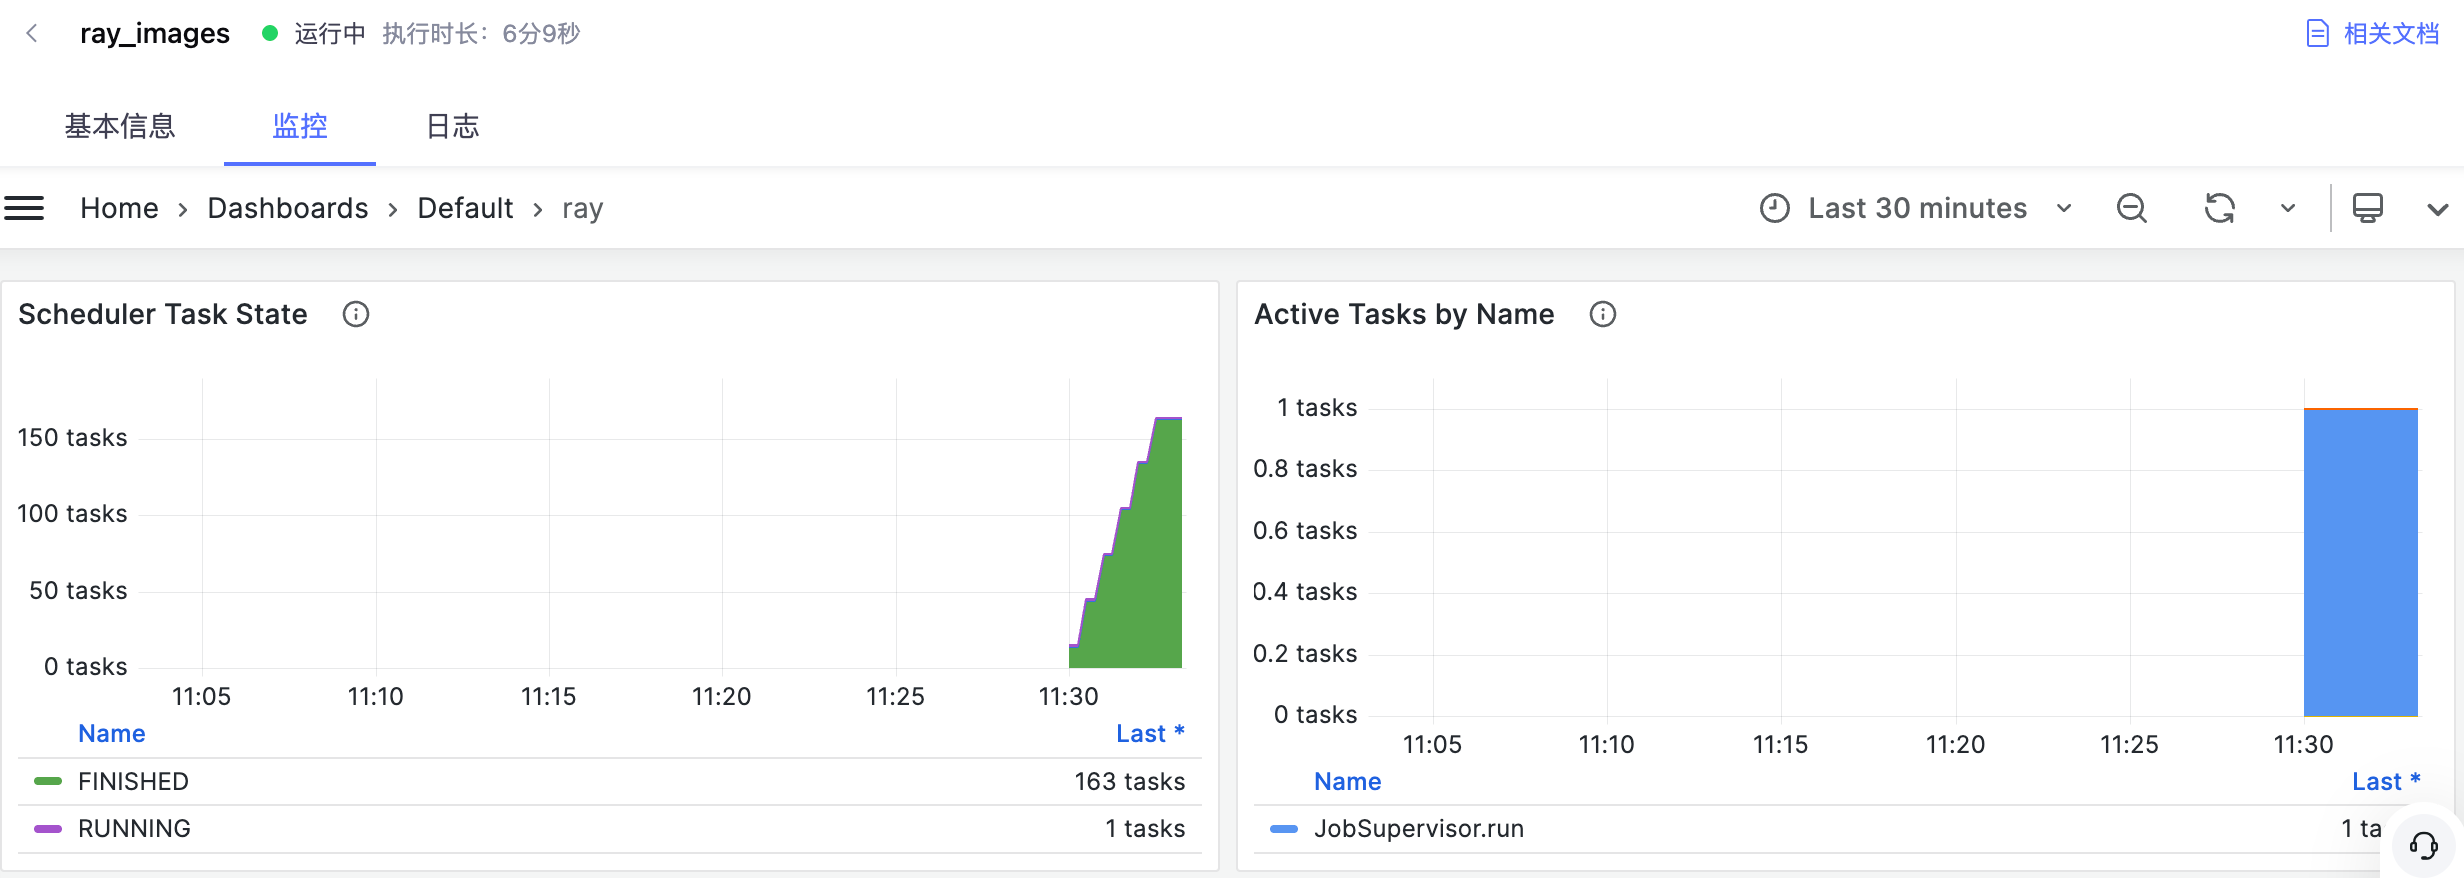2464x878 pixels.
Task: Open the Last 30 minutes time picker
Action: point(1916,208)
